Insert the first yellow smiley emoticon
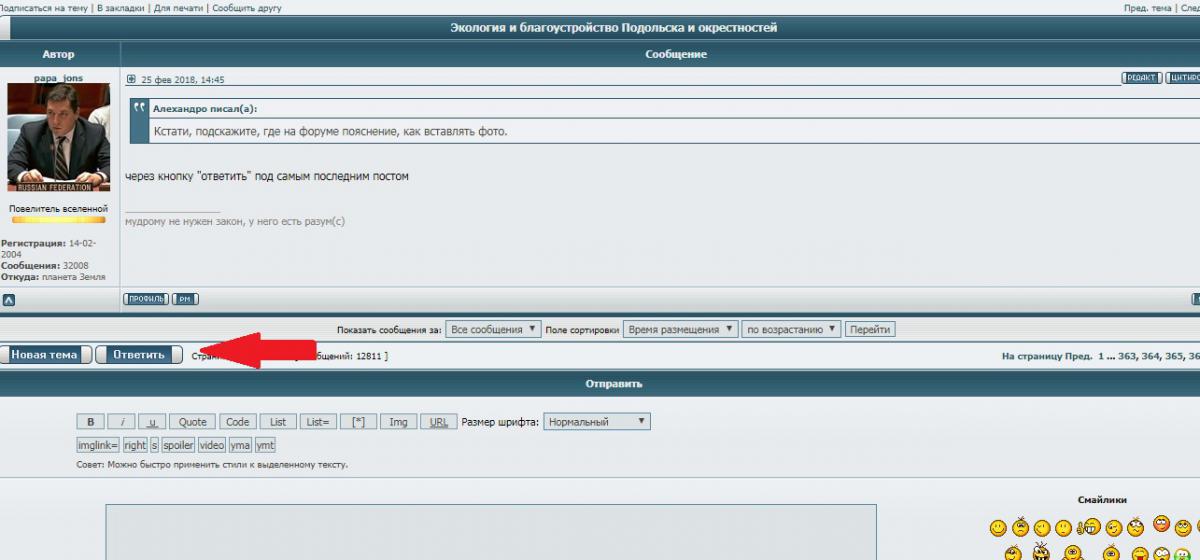Image resolution: width=1200 pixels, height=560 pixels. coord(997,528)
